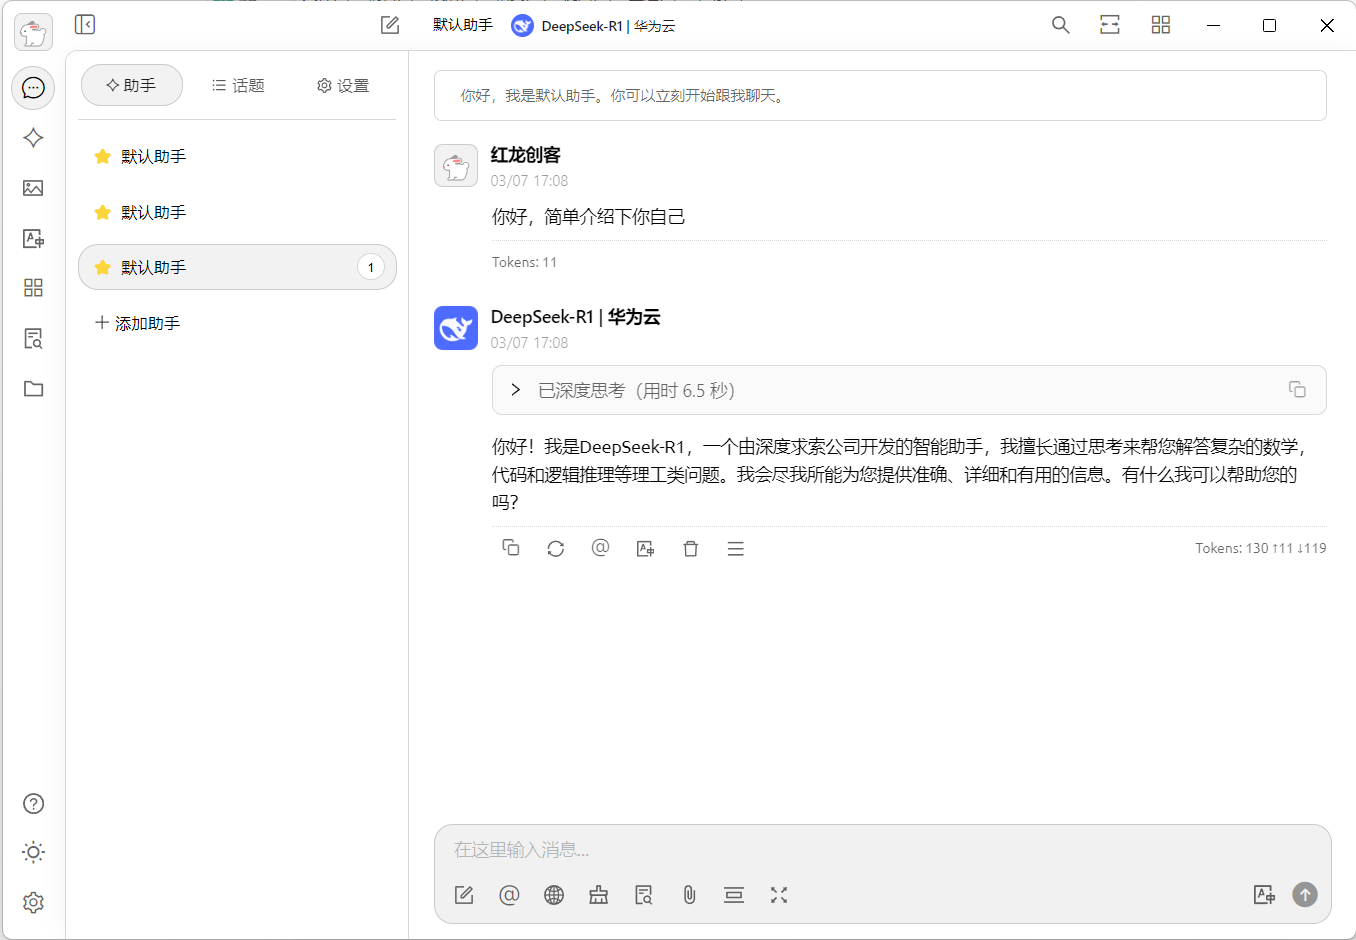
Task: Open the DeepSeek-R1 | 华为云 model selector
Action: (x=593, y=26)
